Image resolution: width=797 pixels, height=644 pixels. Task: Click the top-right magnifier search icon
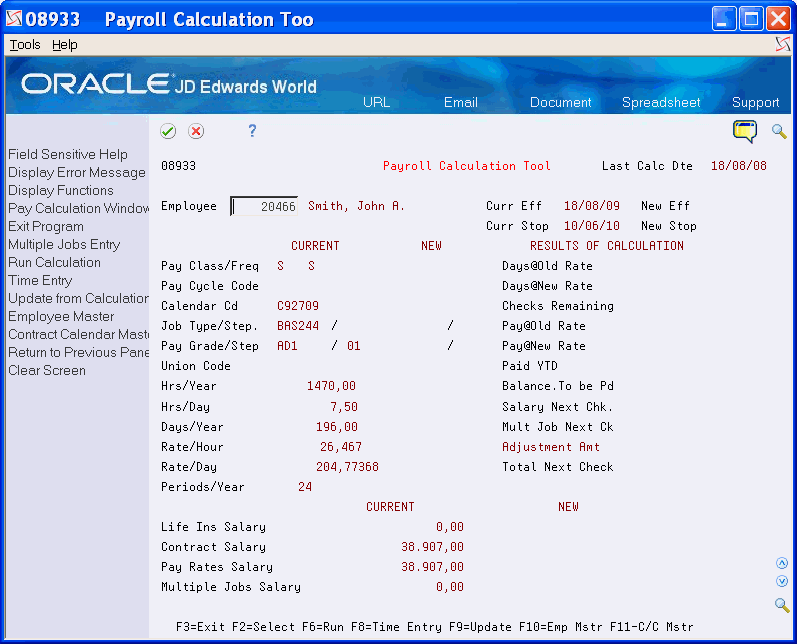(779, 131)
